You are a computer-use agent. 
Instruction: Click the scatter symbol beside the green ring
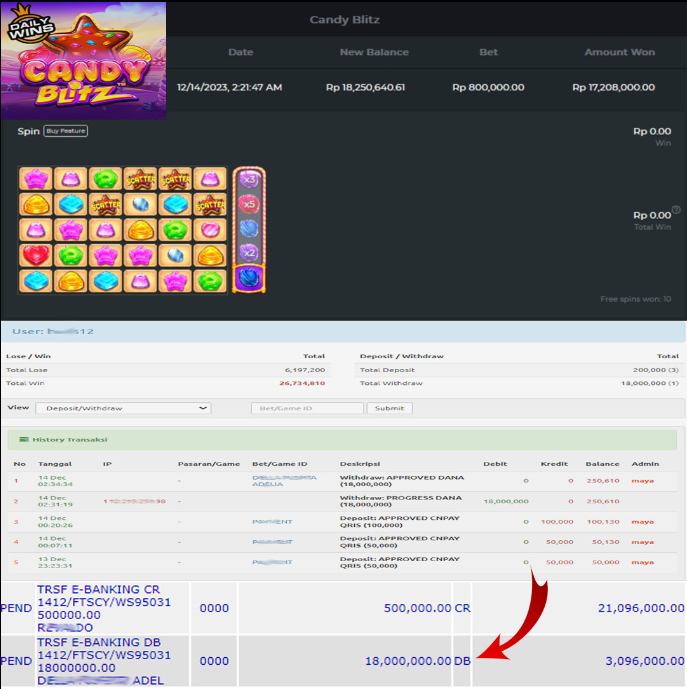pyautogui.click(x=140, y=178)
